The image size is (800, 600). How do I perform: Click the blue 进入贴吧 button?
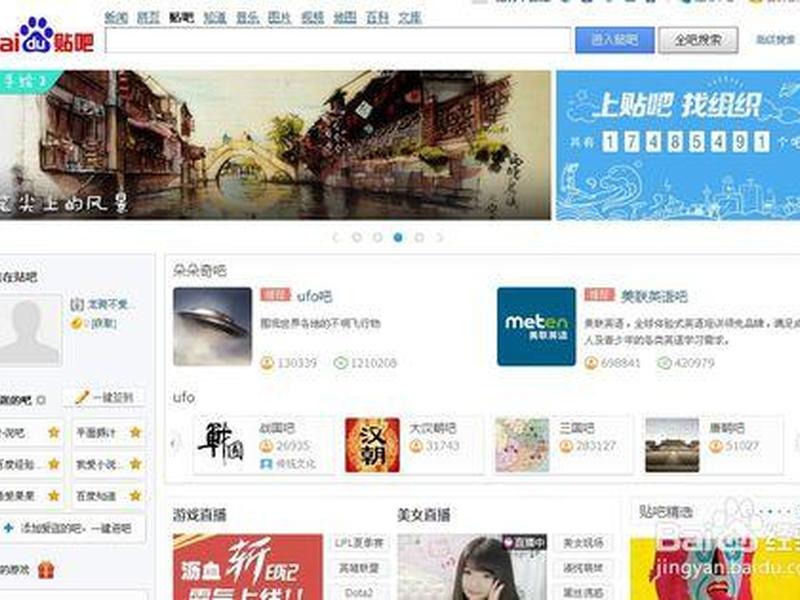pos(615,40)
